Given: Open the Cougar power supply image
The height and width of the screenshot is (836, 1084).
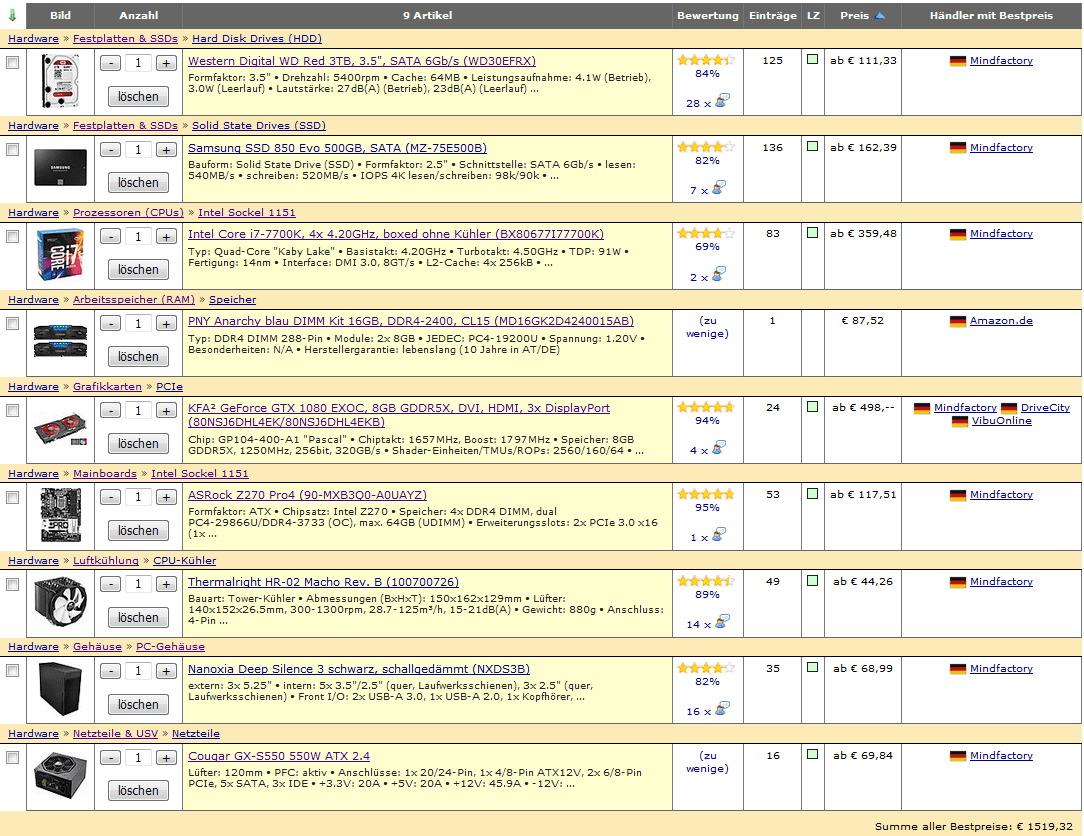Looking at the screenshot, I should tap(61, 776).
